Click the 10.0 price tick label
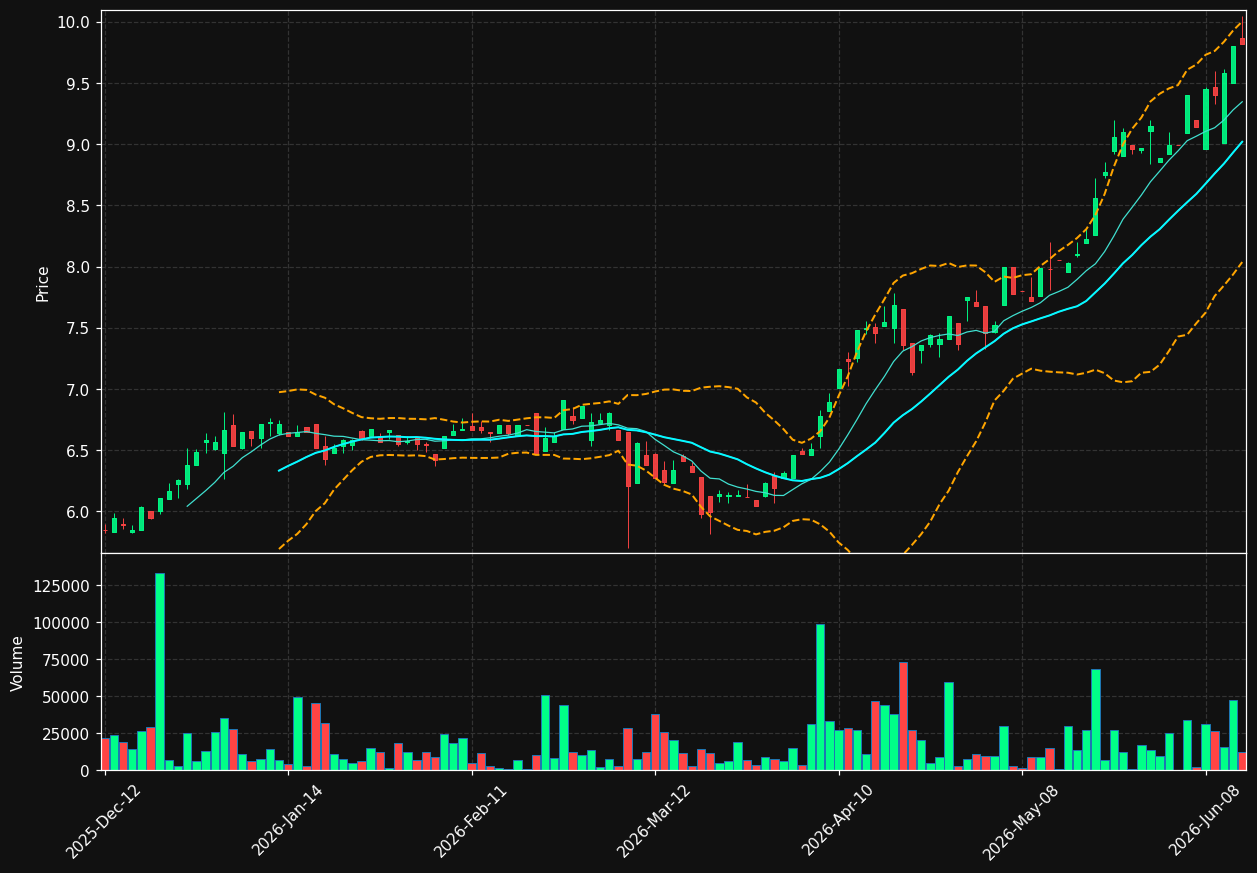The width and height of the screenshot is (1257, 873). (74, 23)
